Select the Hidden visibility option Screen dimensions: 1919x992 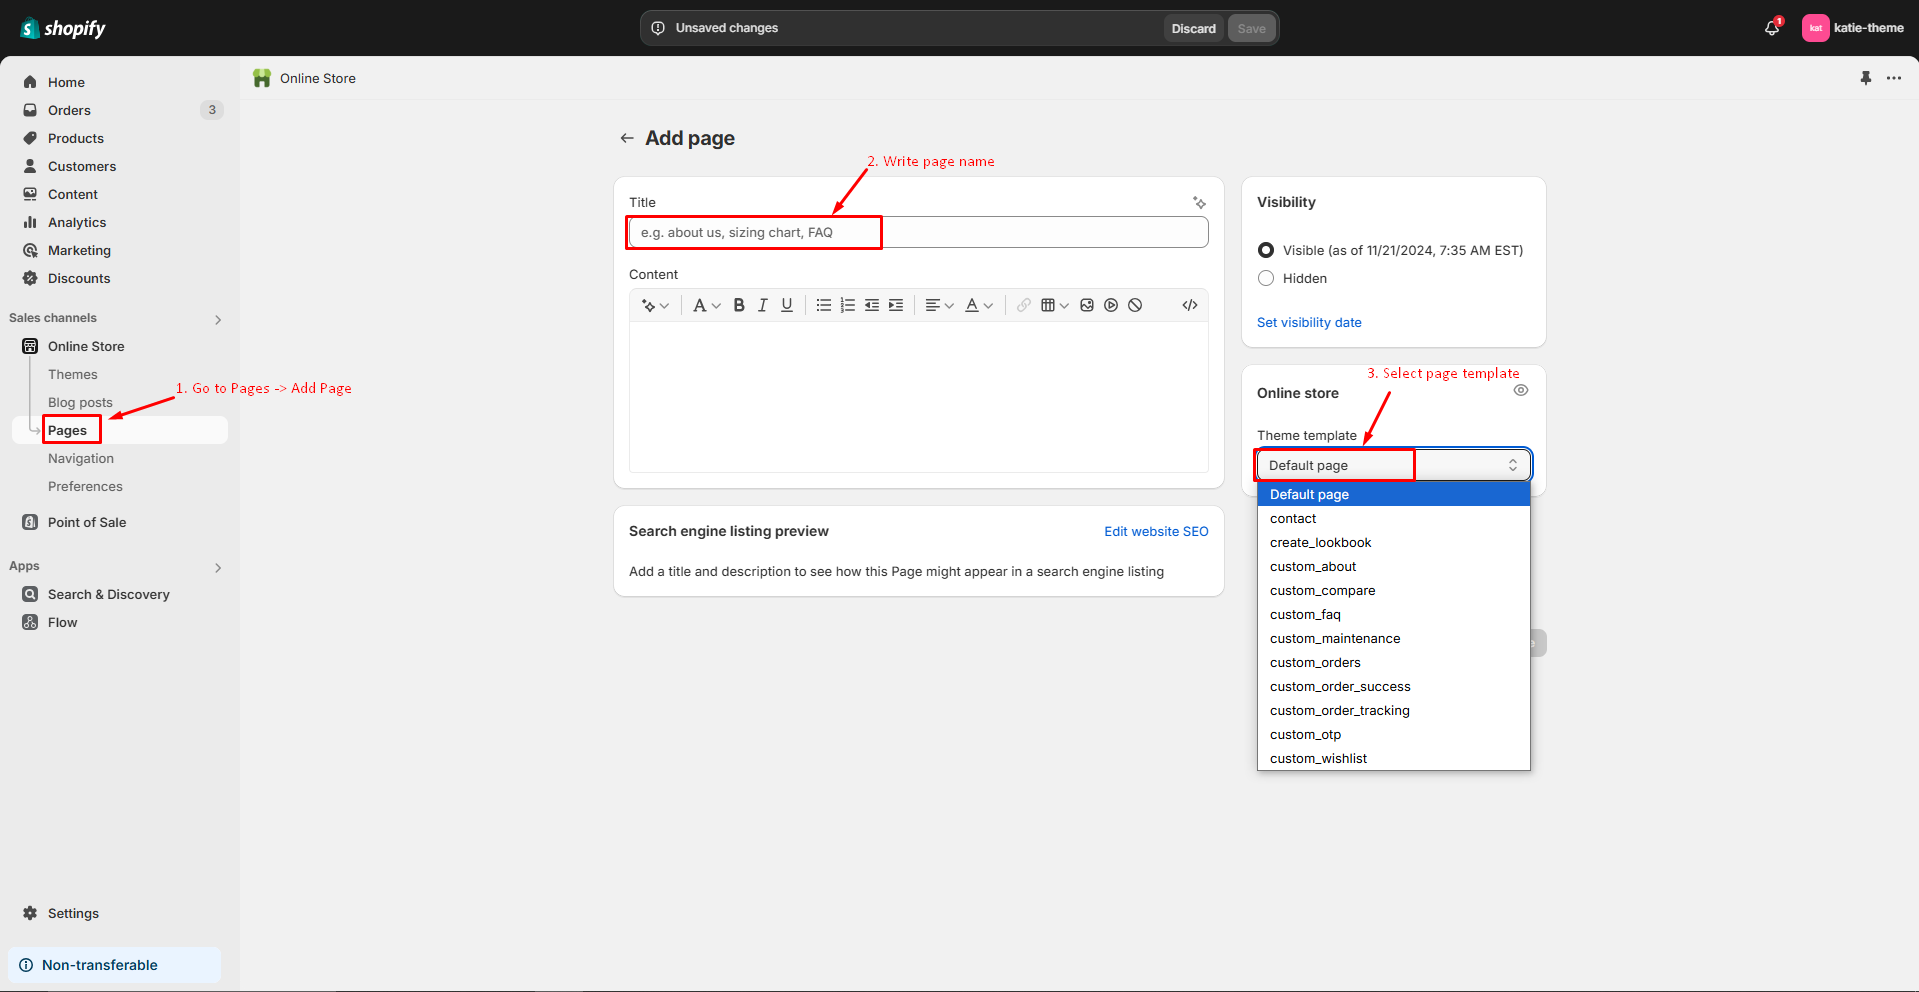(x=1266, y=278)
